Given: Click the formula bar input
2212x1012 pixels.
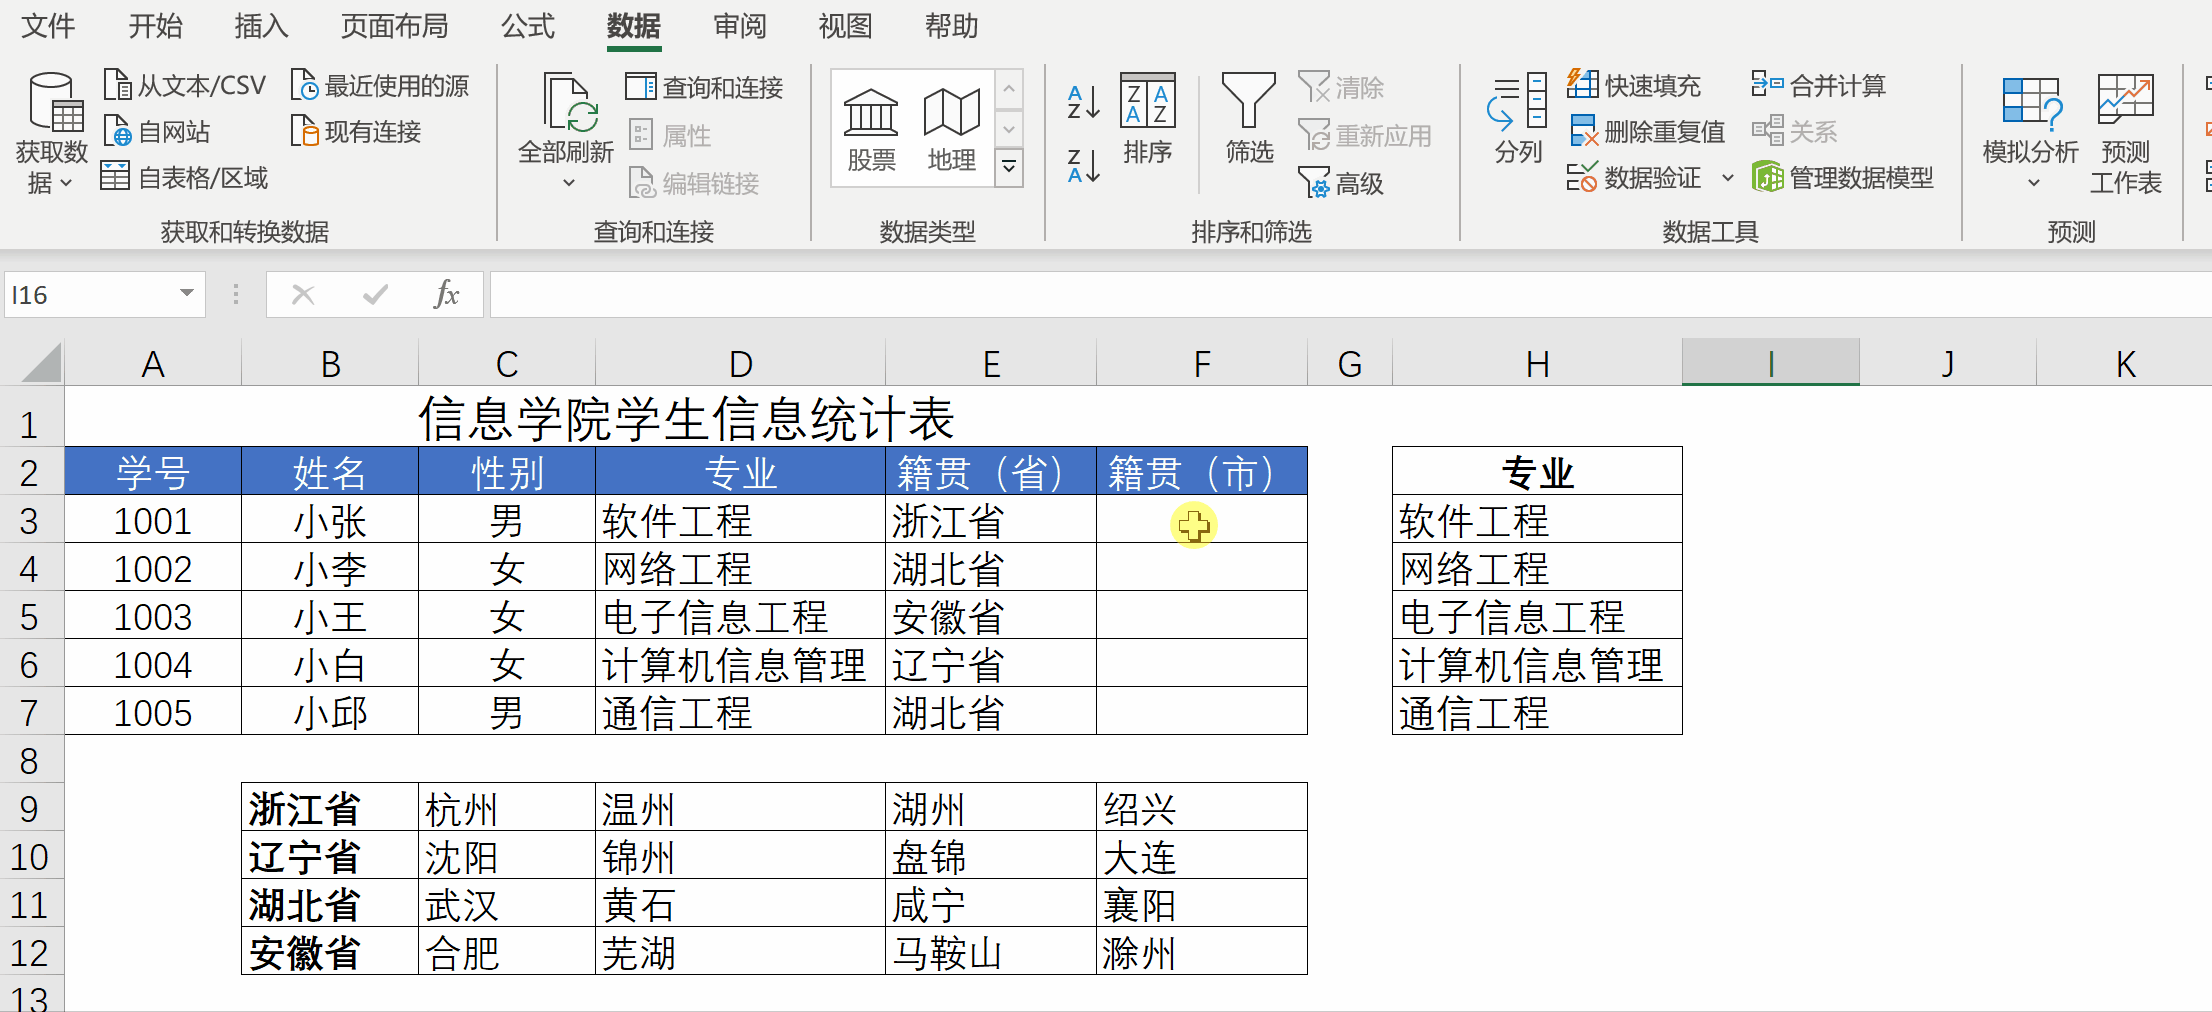Looking at the screenshot, I should click(x=1350, y=295).
